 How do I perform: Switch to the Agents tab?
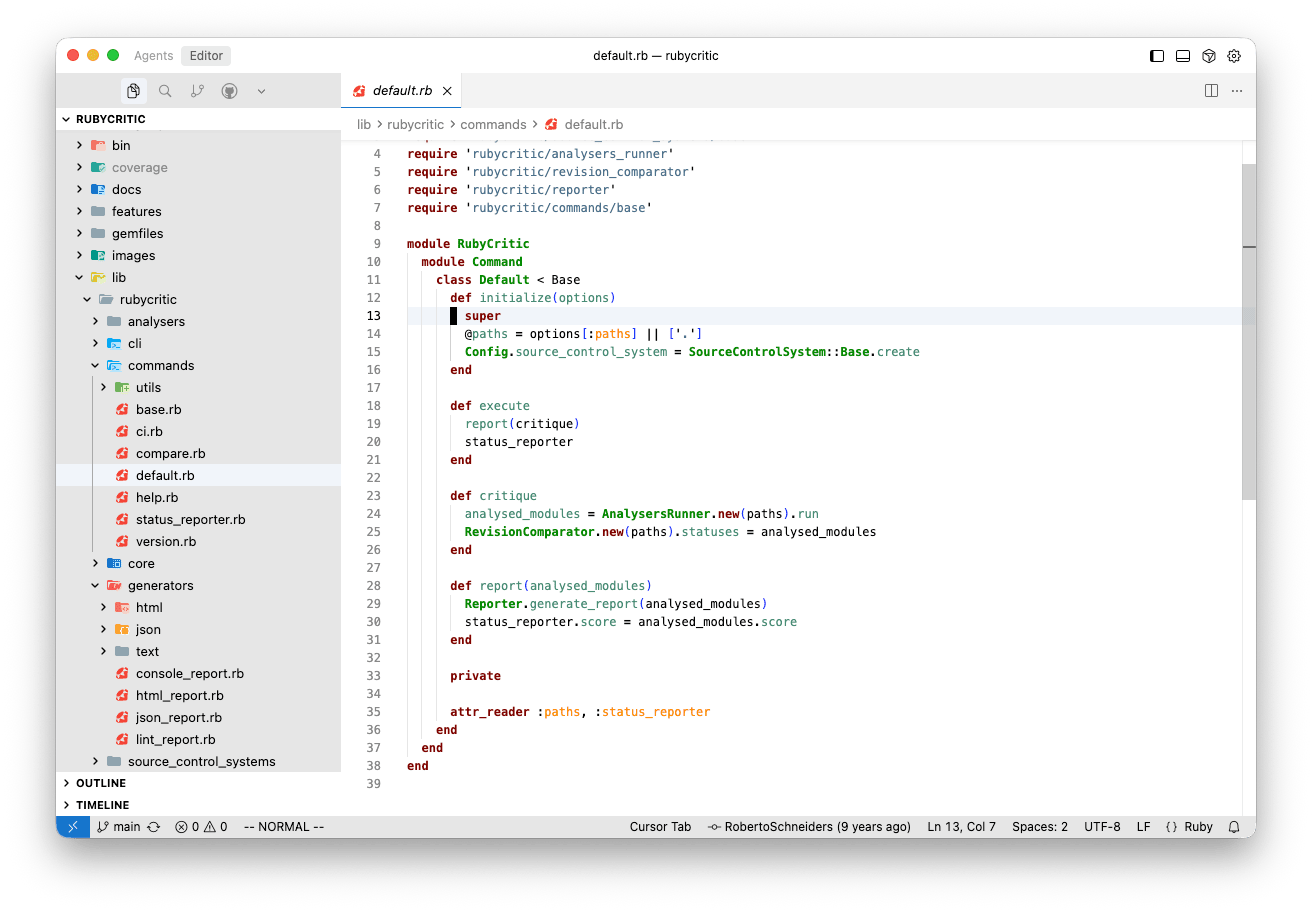point(153,55)
